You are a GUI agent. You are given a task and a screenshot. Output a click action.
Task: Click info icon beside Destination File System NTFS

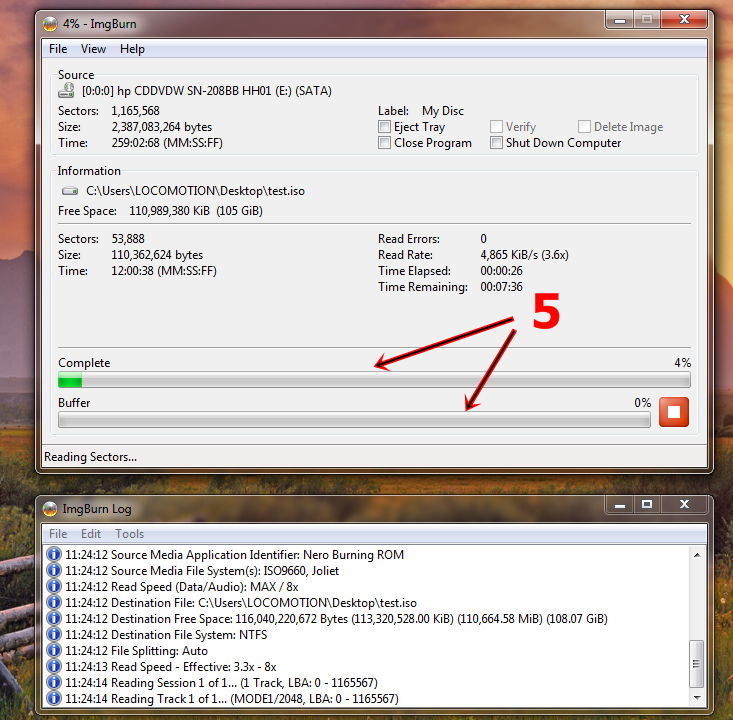pyautogui.click(x=54, y=634)
